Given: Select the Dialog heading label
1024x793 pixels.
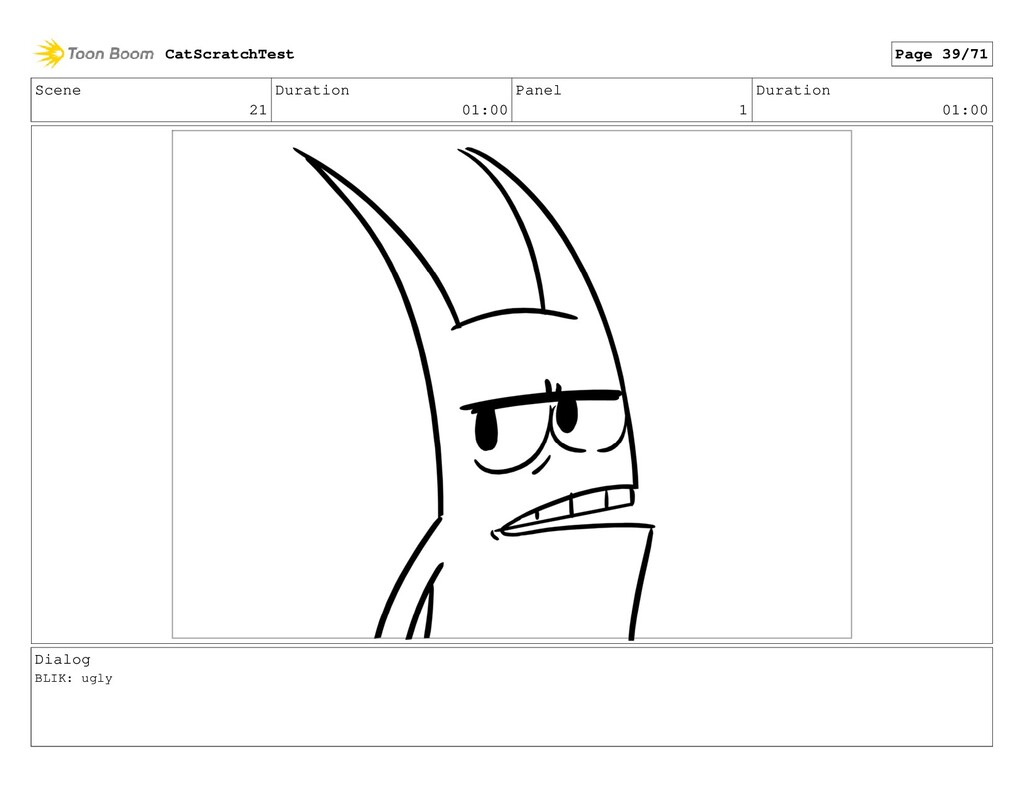Looking at the screenshot, I should pos(63,660).
